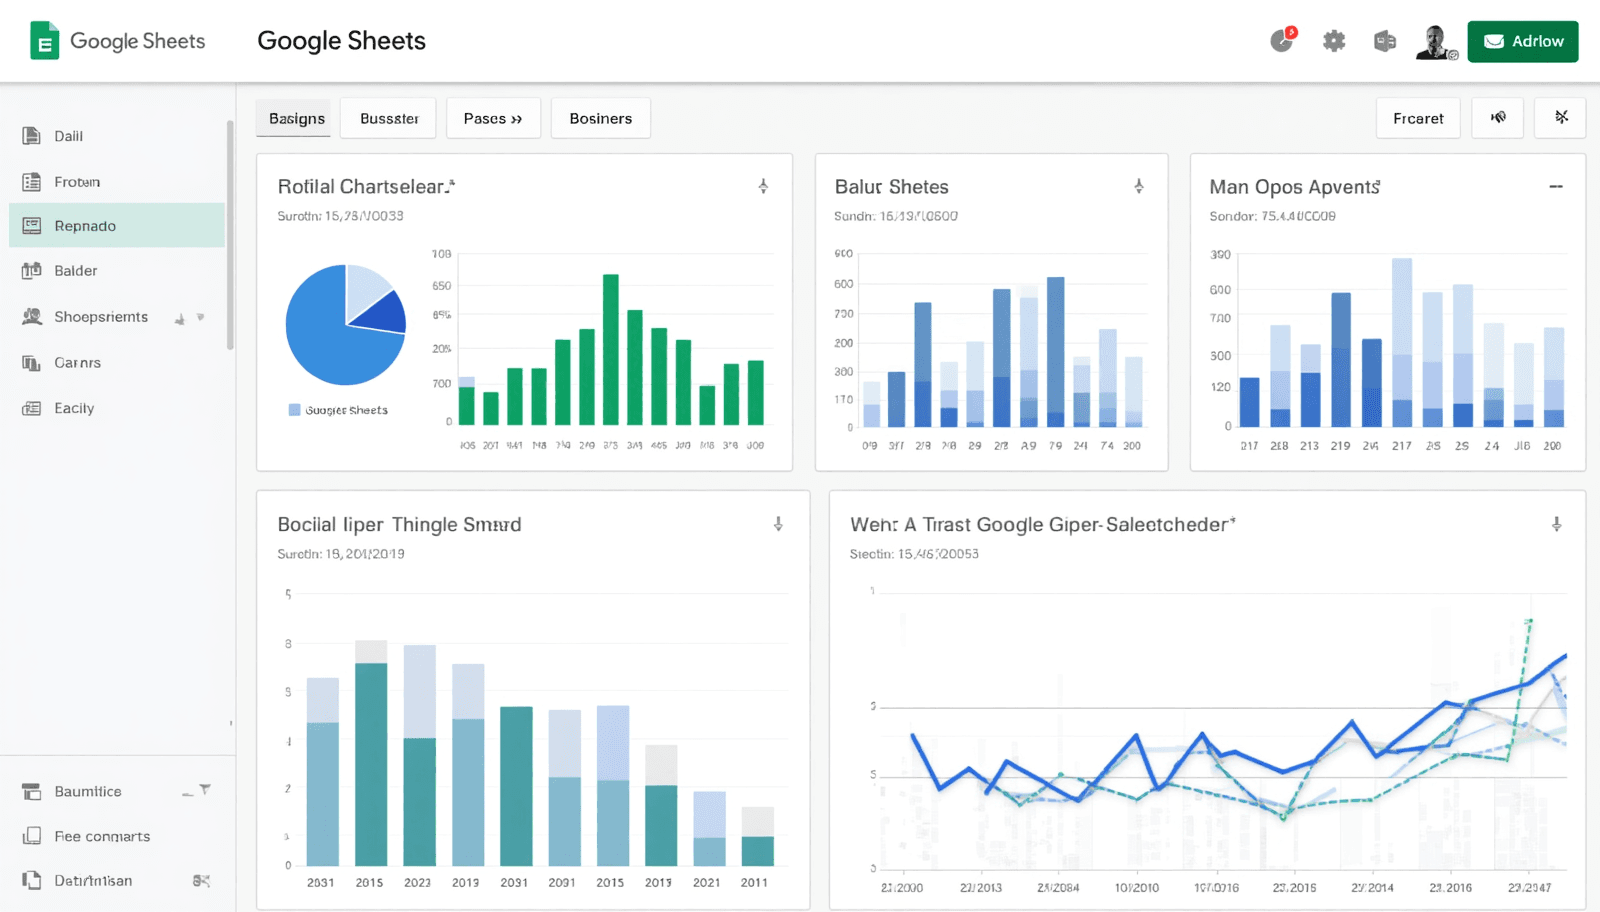Click the Daill sidebar icon

click(32, 136)
